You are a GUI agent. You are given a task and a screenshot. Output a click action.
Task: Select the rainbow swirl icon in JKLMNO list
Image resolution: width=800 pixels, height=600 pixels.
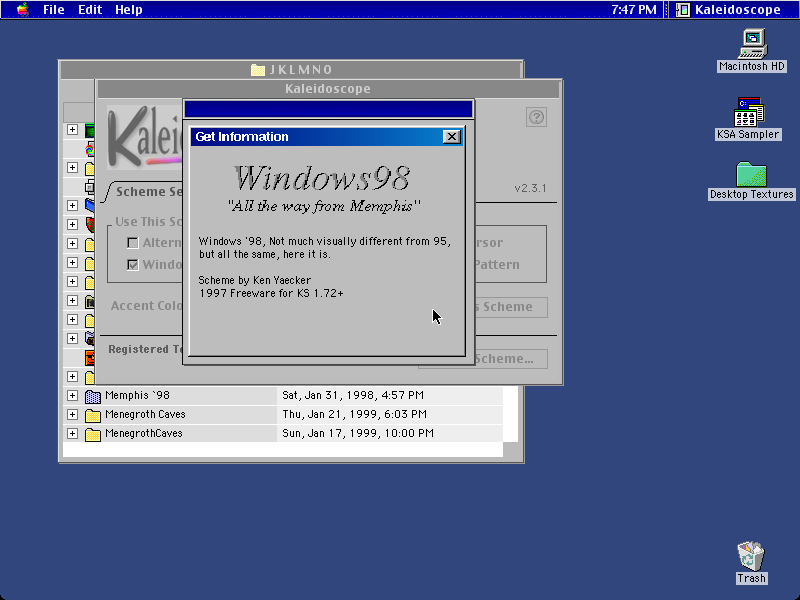pos(90,149)
